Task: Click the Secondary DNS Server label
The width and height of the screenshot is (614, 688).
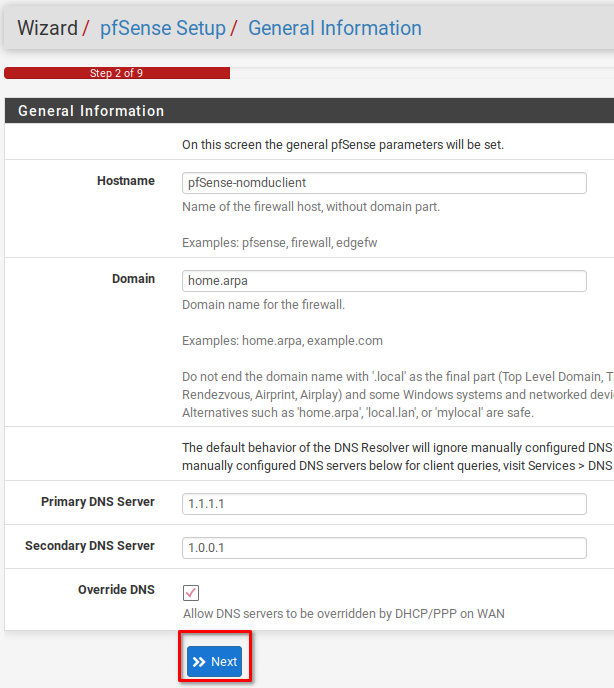Action: tap(90, 546)
